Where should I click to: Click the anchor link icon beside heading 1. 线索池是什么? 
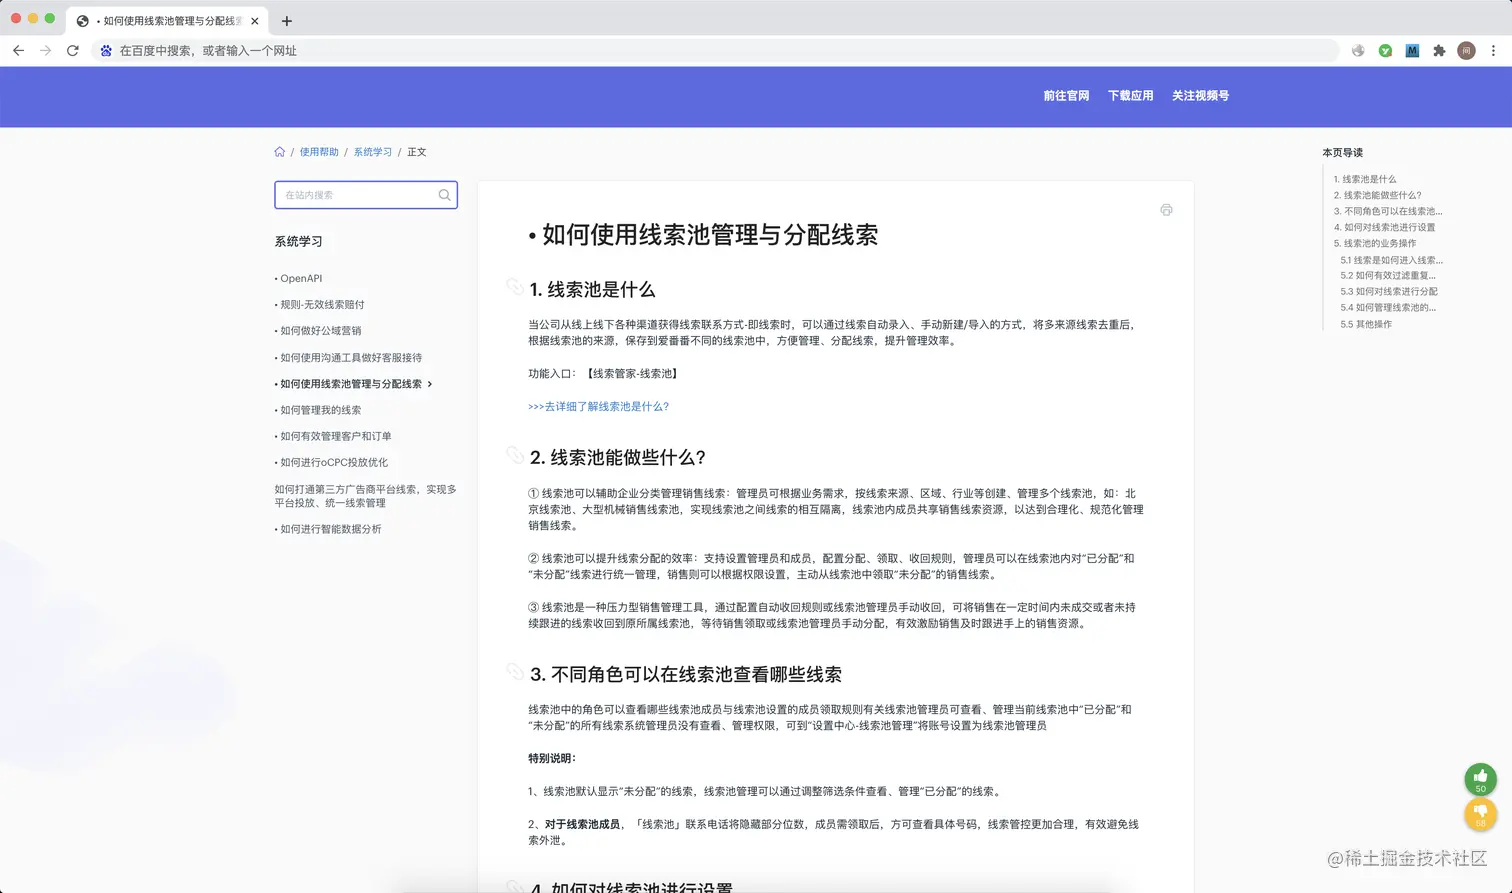[x=514, y=287]
